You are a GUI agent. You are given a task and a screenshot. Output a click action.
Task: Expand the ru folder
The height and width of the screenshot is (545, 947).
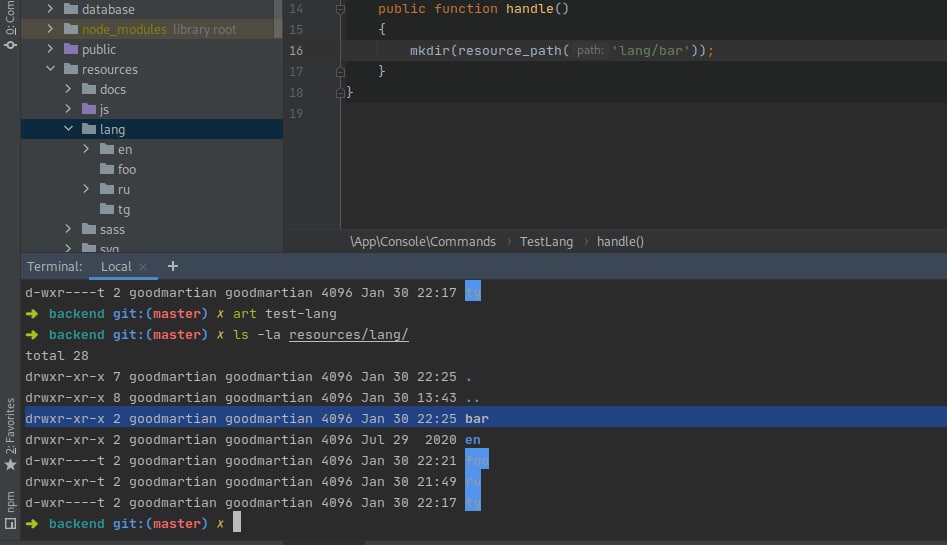pyautogui.click(x=86, y=189)
